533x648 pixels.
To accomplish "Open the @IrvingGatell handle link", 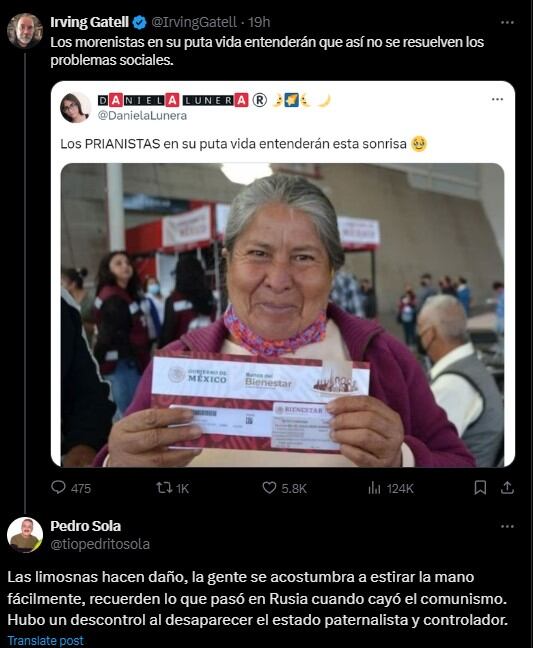I will [x=194, y=22].
